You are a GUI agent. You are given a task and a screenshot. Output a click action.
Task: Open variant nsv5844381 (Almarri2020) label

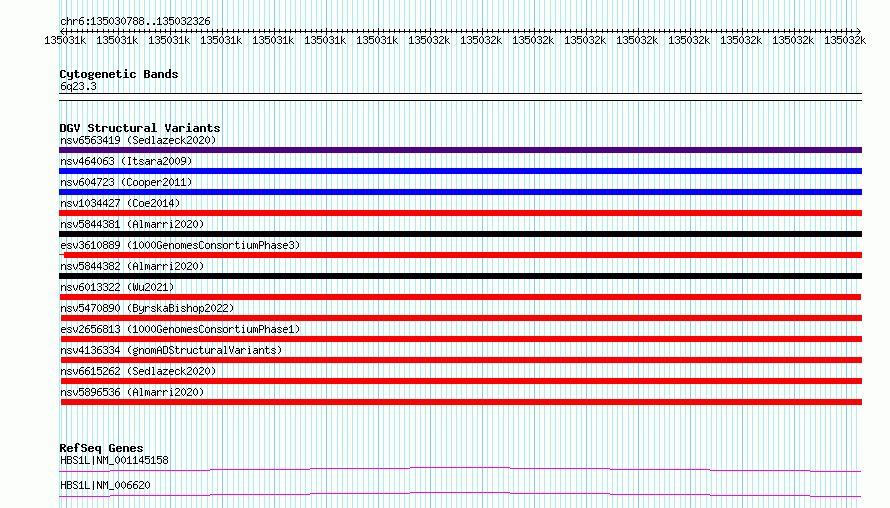[x=132, y=224]
